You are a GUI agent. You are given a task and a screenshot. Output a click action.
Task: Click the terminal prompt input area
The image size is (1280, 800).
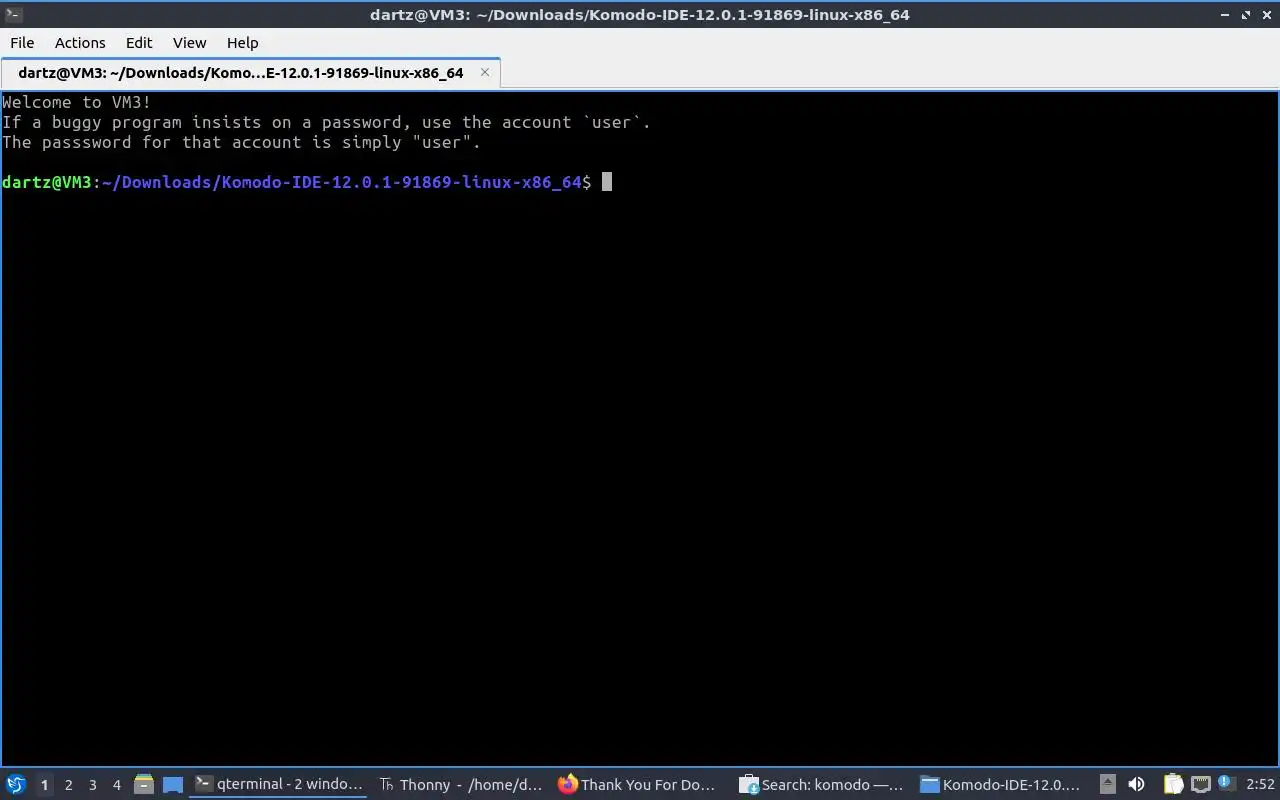(606, 182)
